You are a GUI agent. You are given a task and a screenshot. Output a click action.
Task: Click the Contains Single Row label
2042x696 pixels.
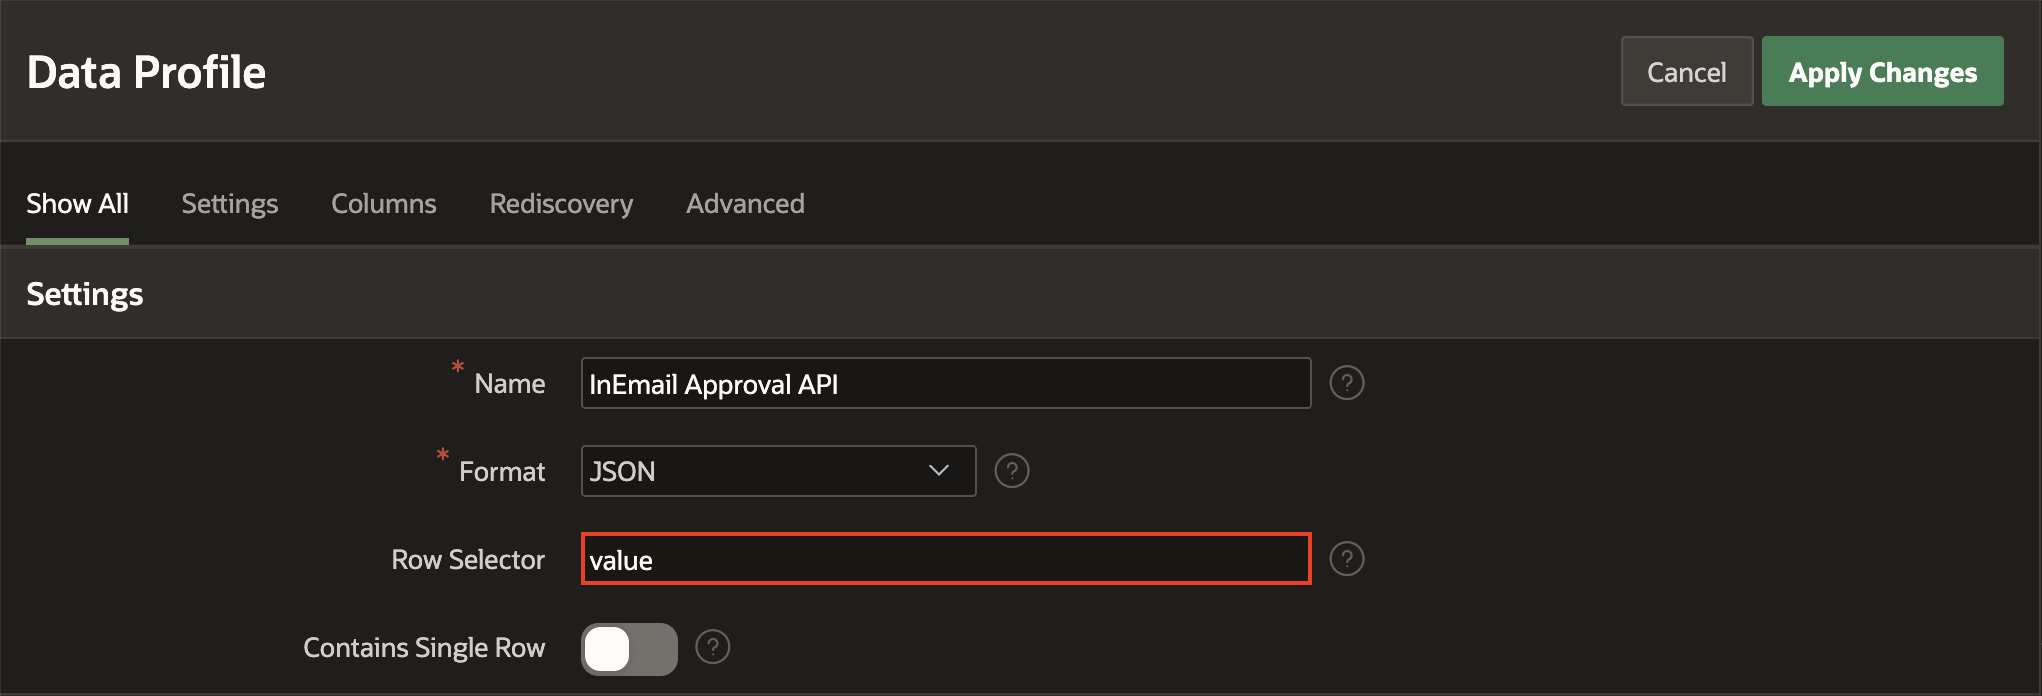[x=424, y=648]
